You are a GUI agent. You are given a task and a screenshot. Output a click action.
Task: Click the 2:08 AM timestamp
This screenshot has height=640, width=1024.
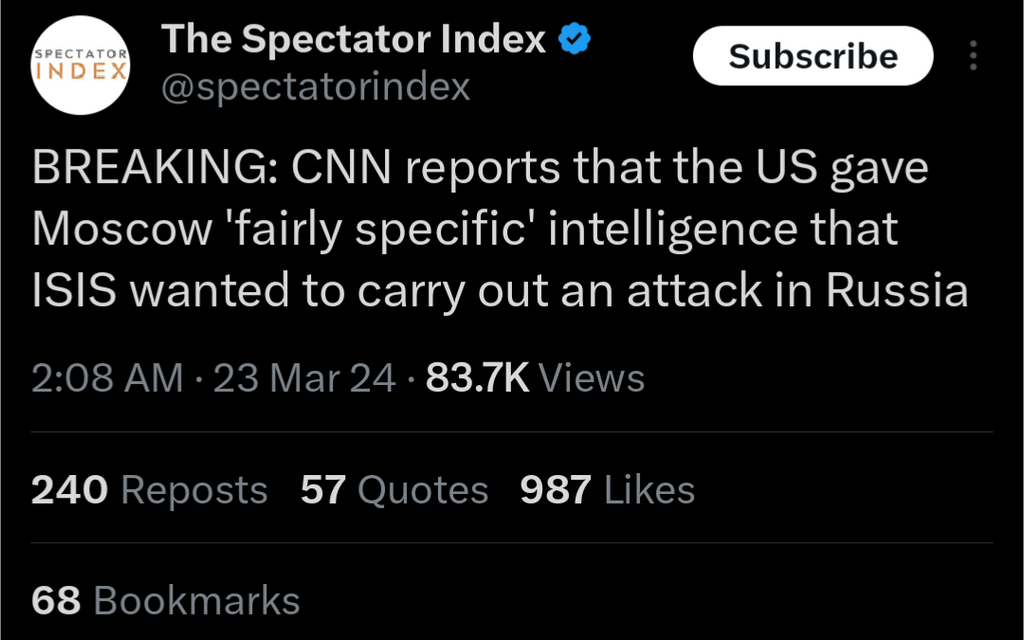pyautogui.click(x=108, y=378)
